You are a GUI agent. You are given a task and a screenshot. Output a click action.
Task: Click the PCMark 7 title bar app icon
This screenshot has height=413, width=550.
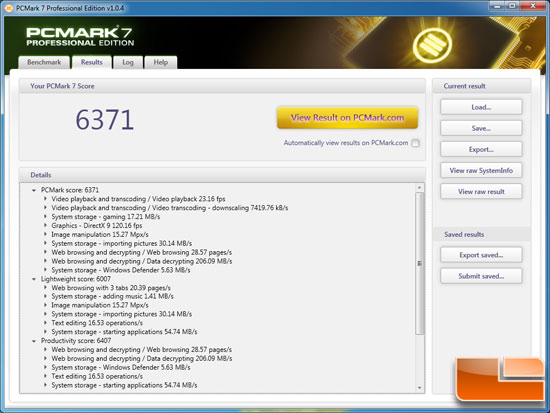[x=8, y=8]
